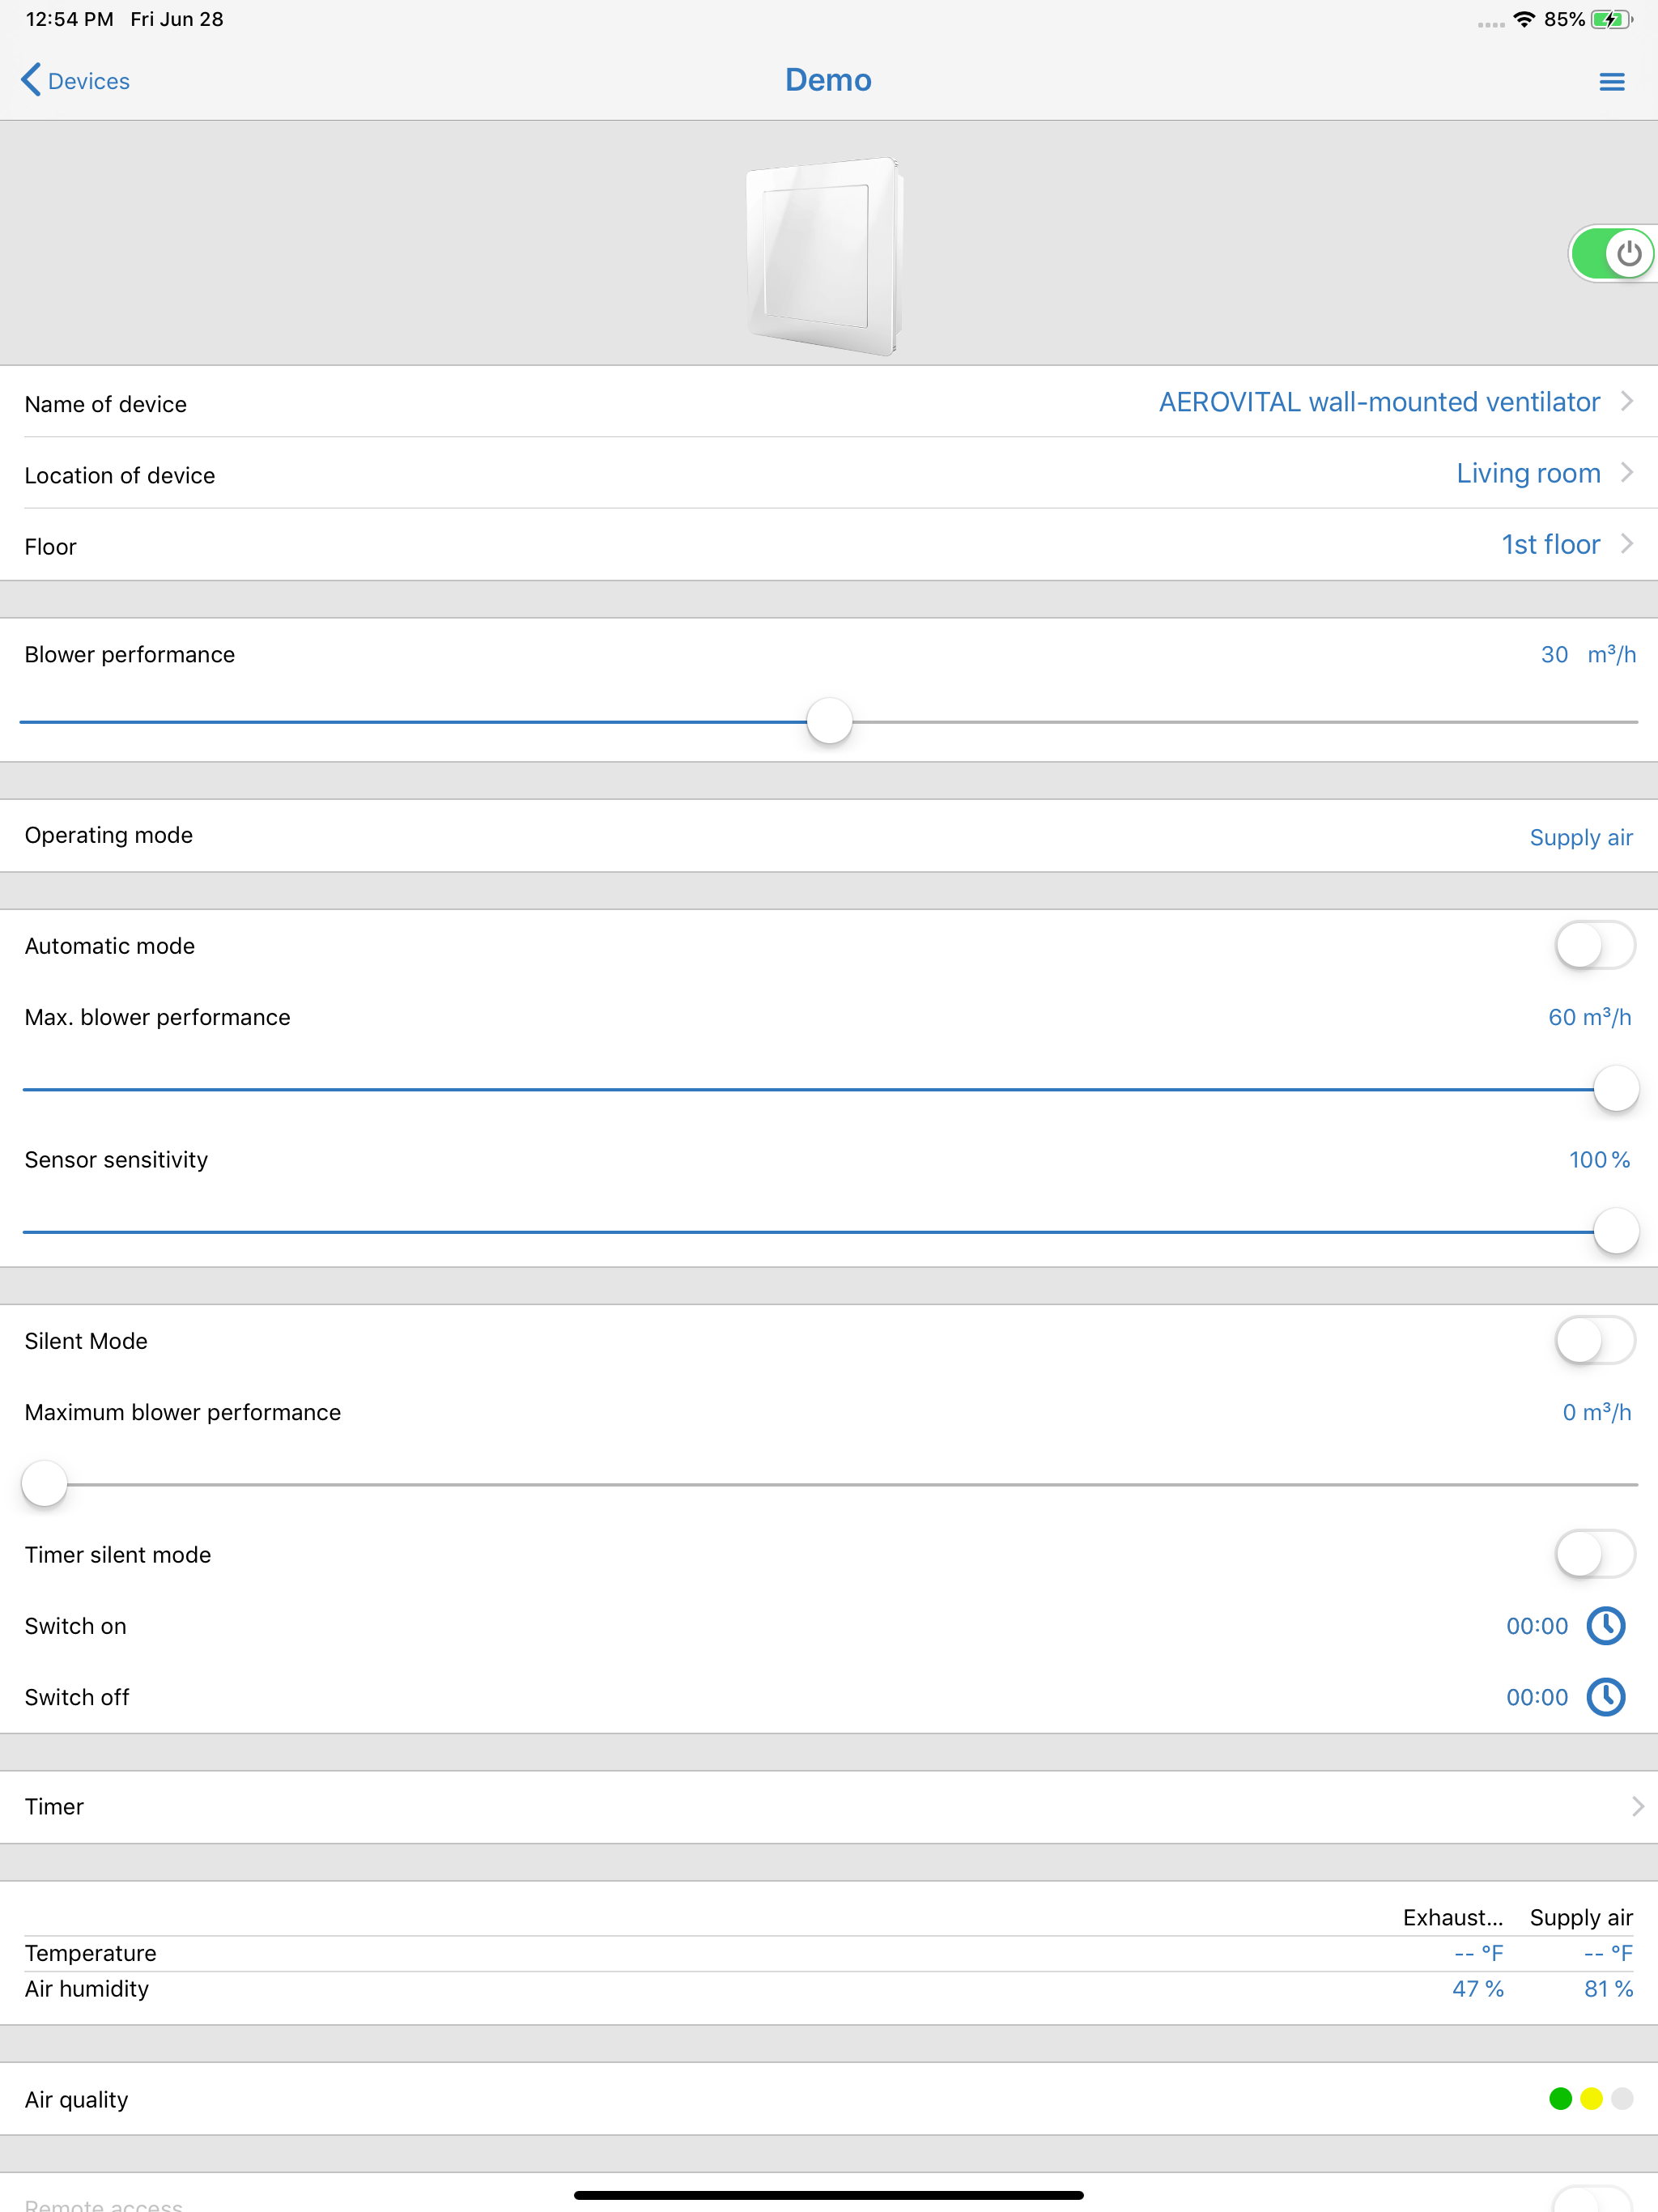Change Operating mode Supply air value
1658x2212 pixels.
[x=1580, y=837]
